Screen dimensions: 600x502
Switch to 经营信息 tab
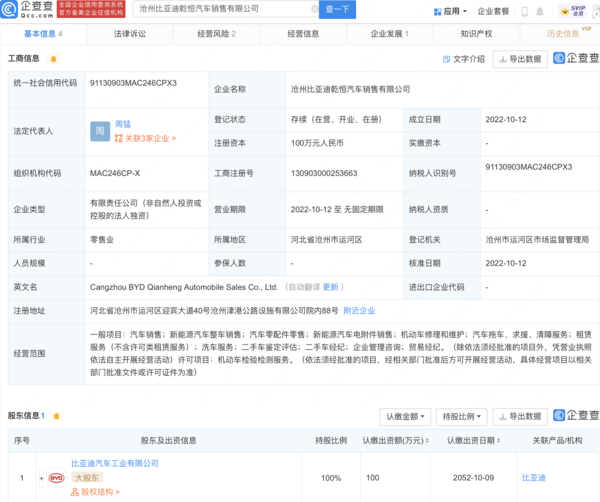303,34
